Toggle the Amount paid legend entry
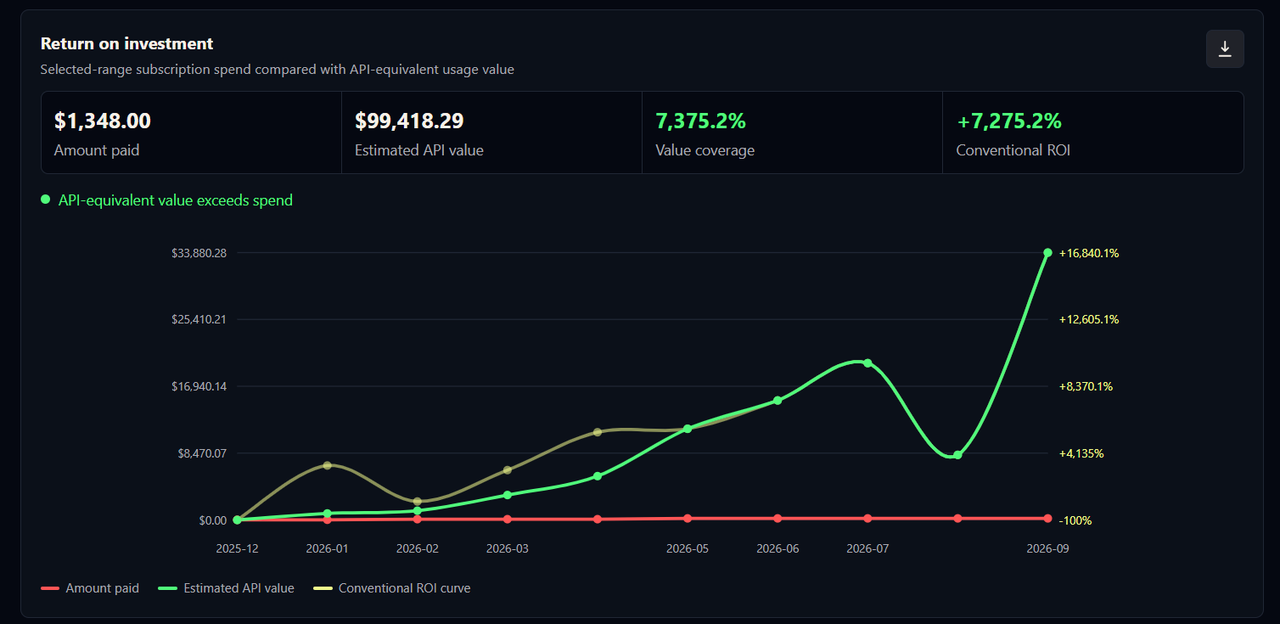 point(90,588)
